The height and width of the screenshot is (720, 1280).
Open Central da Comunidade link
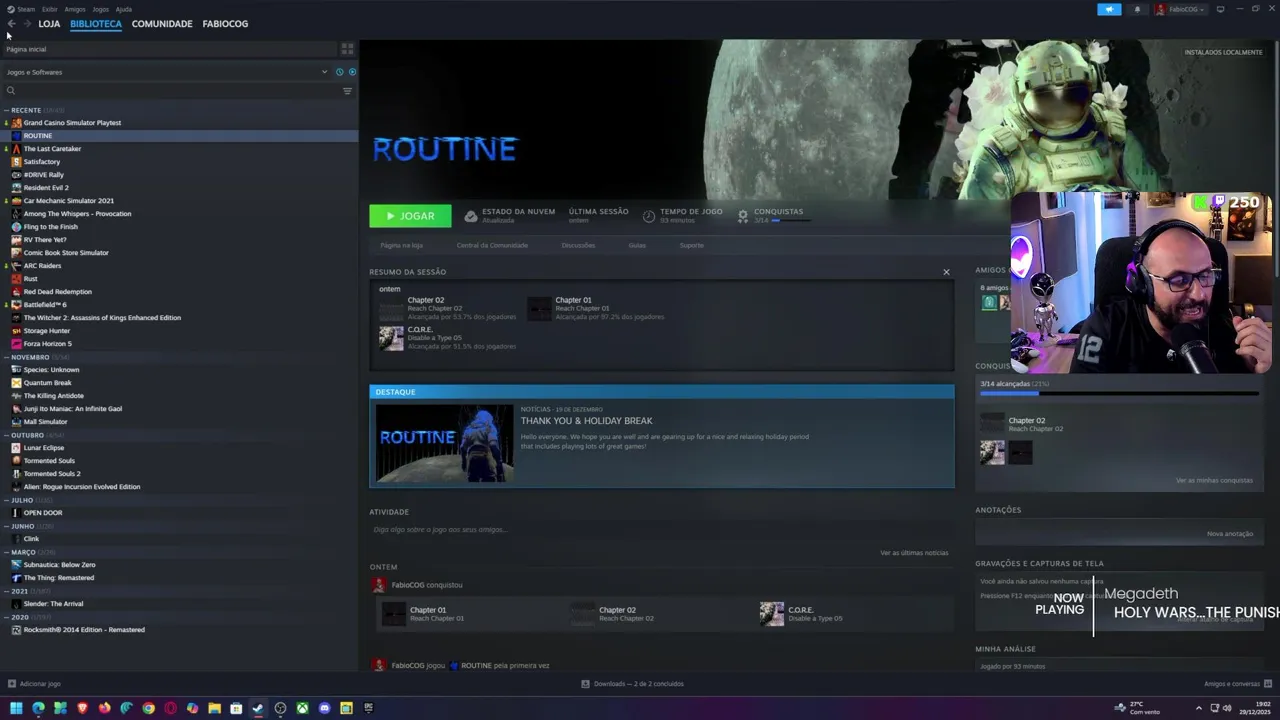pos(492,245)
